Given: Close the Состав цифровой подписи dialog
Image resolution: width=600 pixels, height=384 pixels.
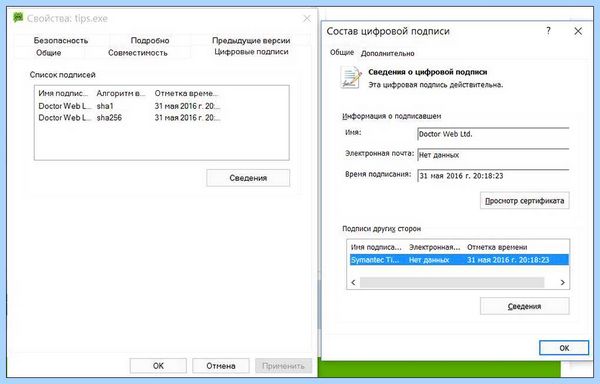Looking at the screenshot, I should coord(578,31).
